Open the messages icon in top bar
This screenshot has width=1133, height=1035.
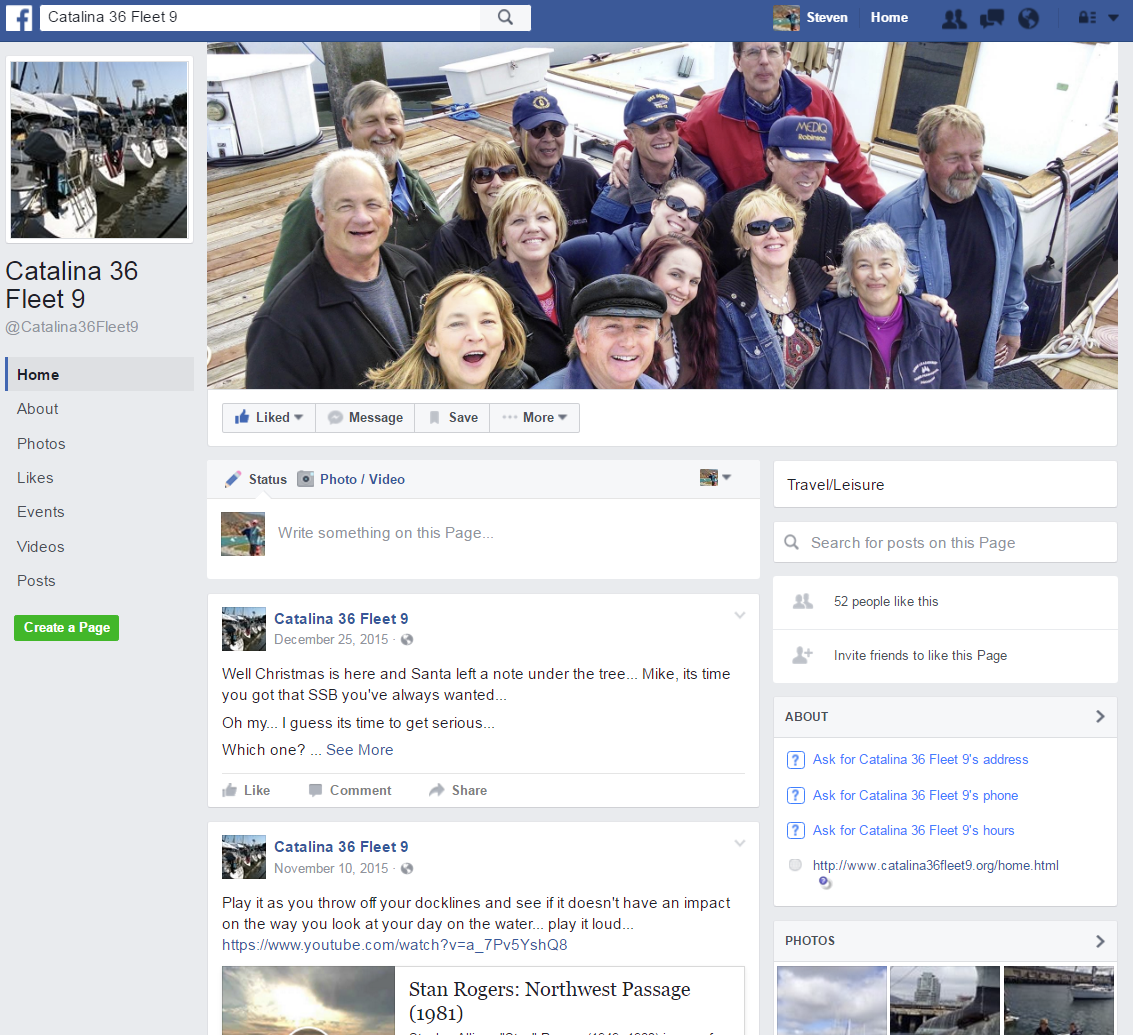992,18
